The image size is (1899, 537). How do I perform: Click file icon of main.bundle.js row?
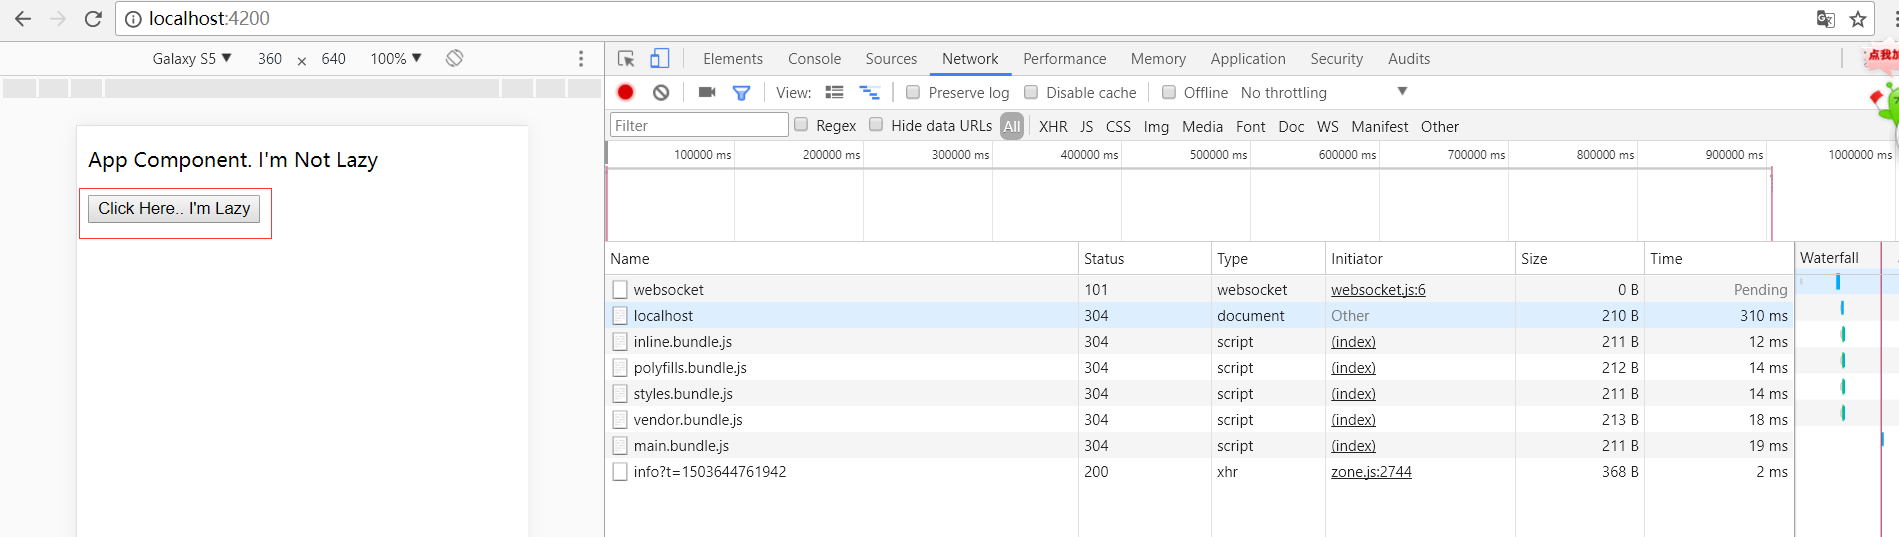[620, 445]
